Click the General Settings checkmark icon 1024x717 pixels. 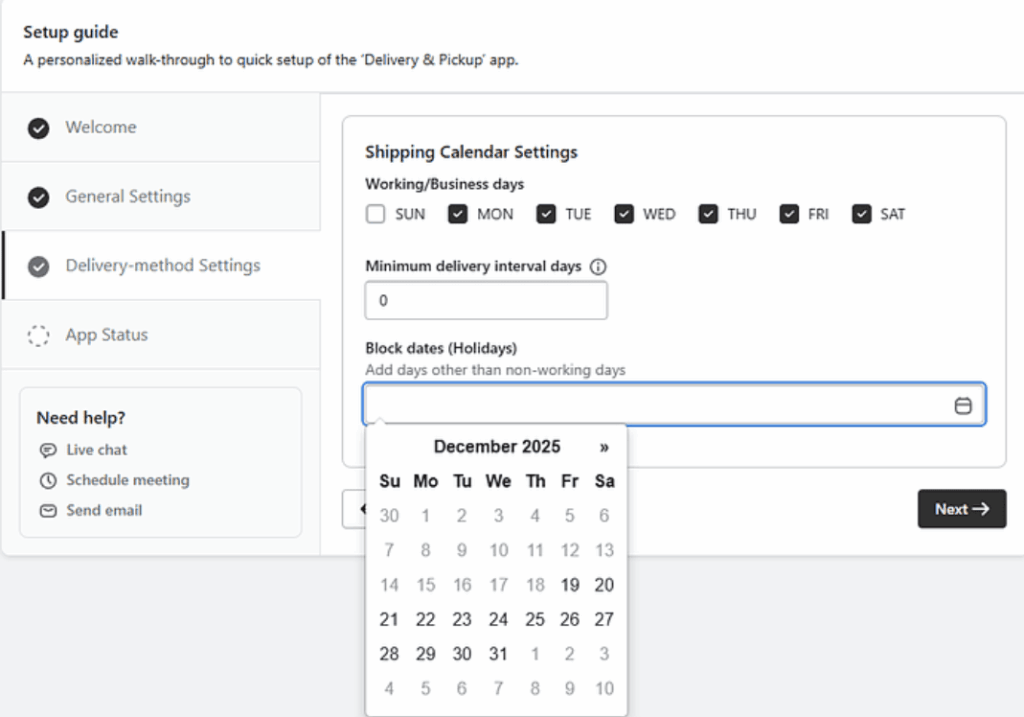pos(39,197)
